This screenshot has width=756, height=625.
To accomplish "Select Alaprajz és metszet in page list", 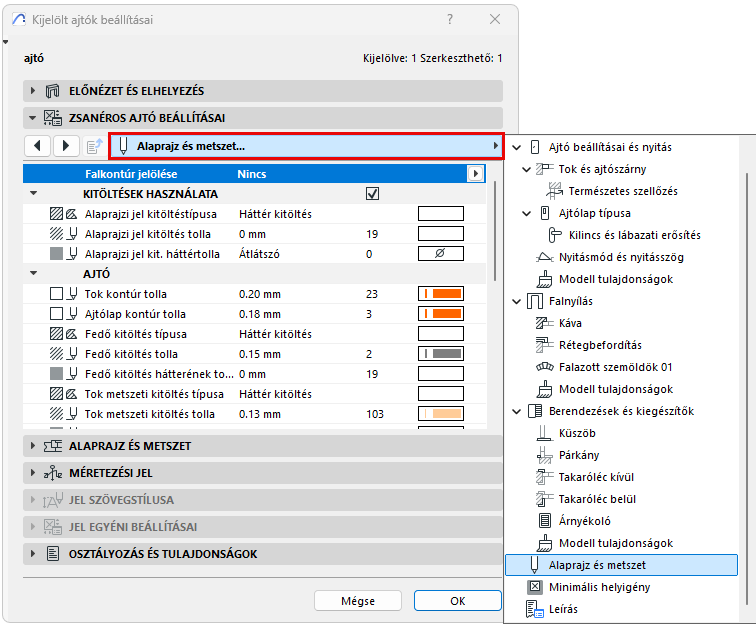I will 621,565.
